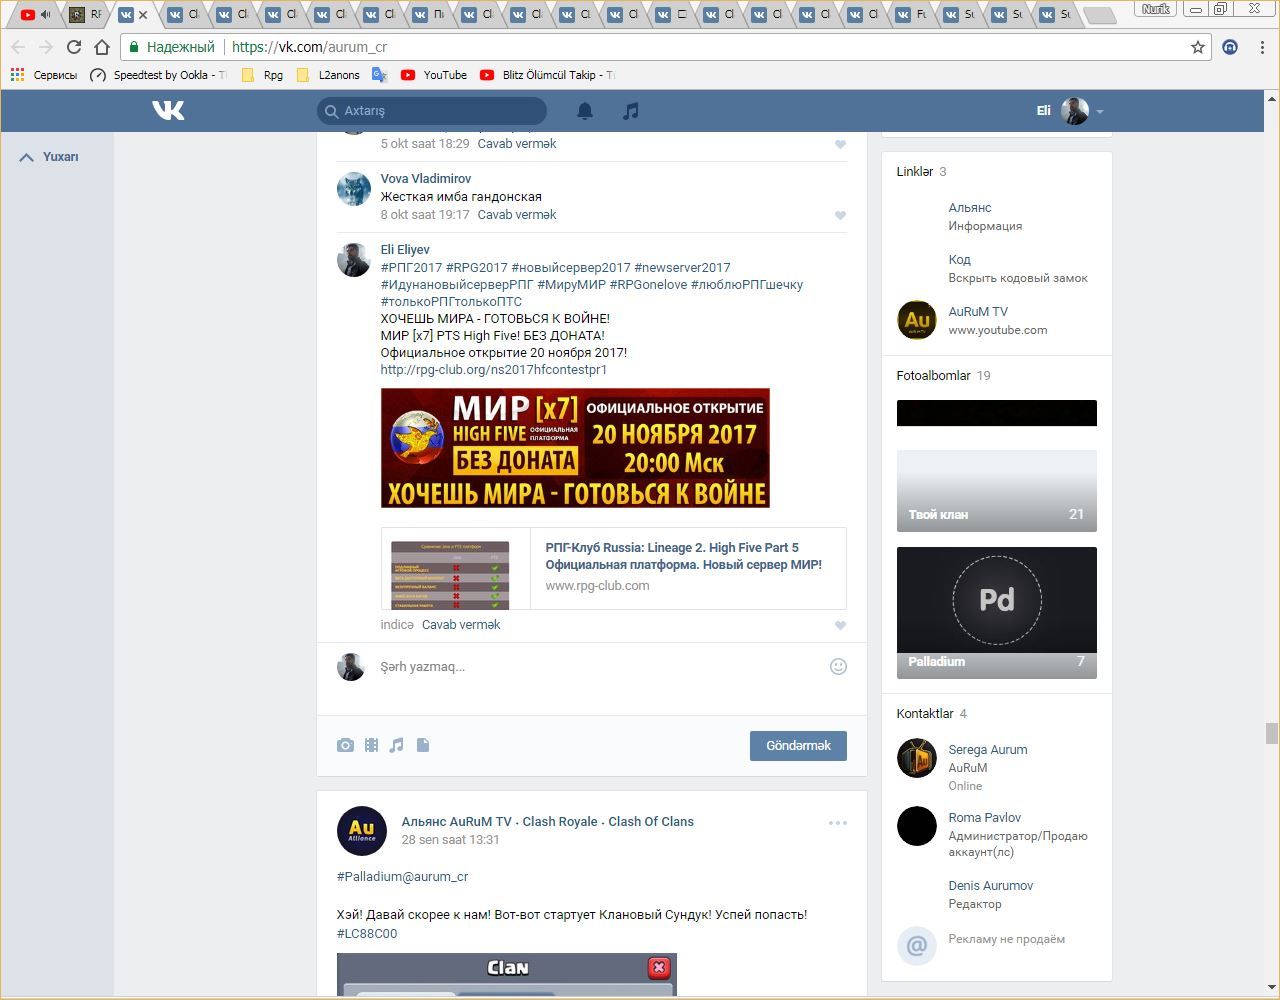1280x1000 pixels.
Task: Open the three-dot menu of the Альянс AuRuM TV post
Action: pyautogui.click(x=838, y=823)
